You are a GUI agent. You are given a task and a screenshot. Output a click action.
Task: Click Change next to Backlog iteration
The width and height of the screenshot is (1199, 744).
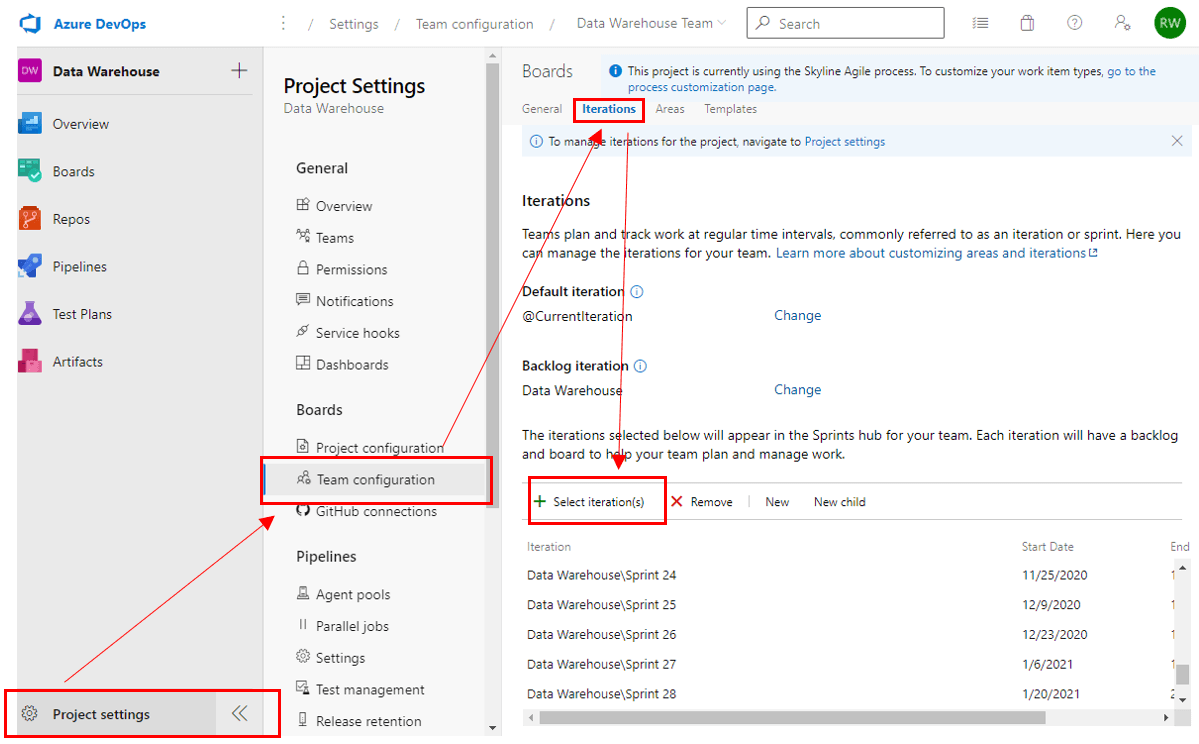(x=797, y=389)
